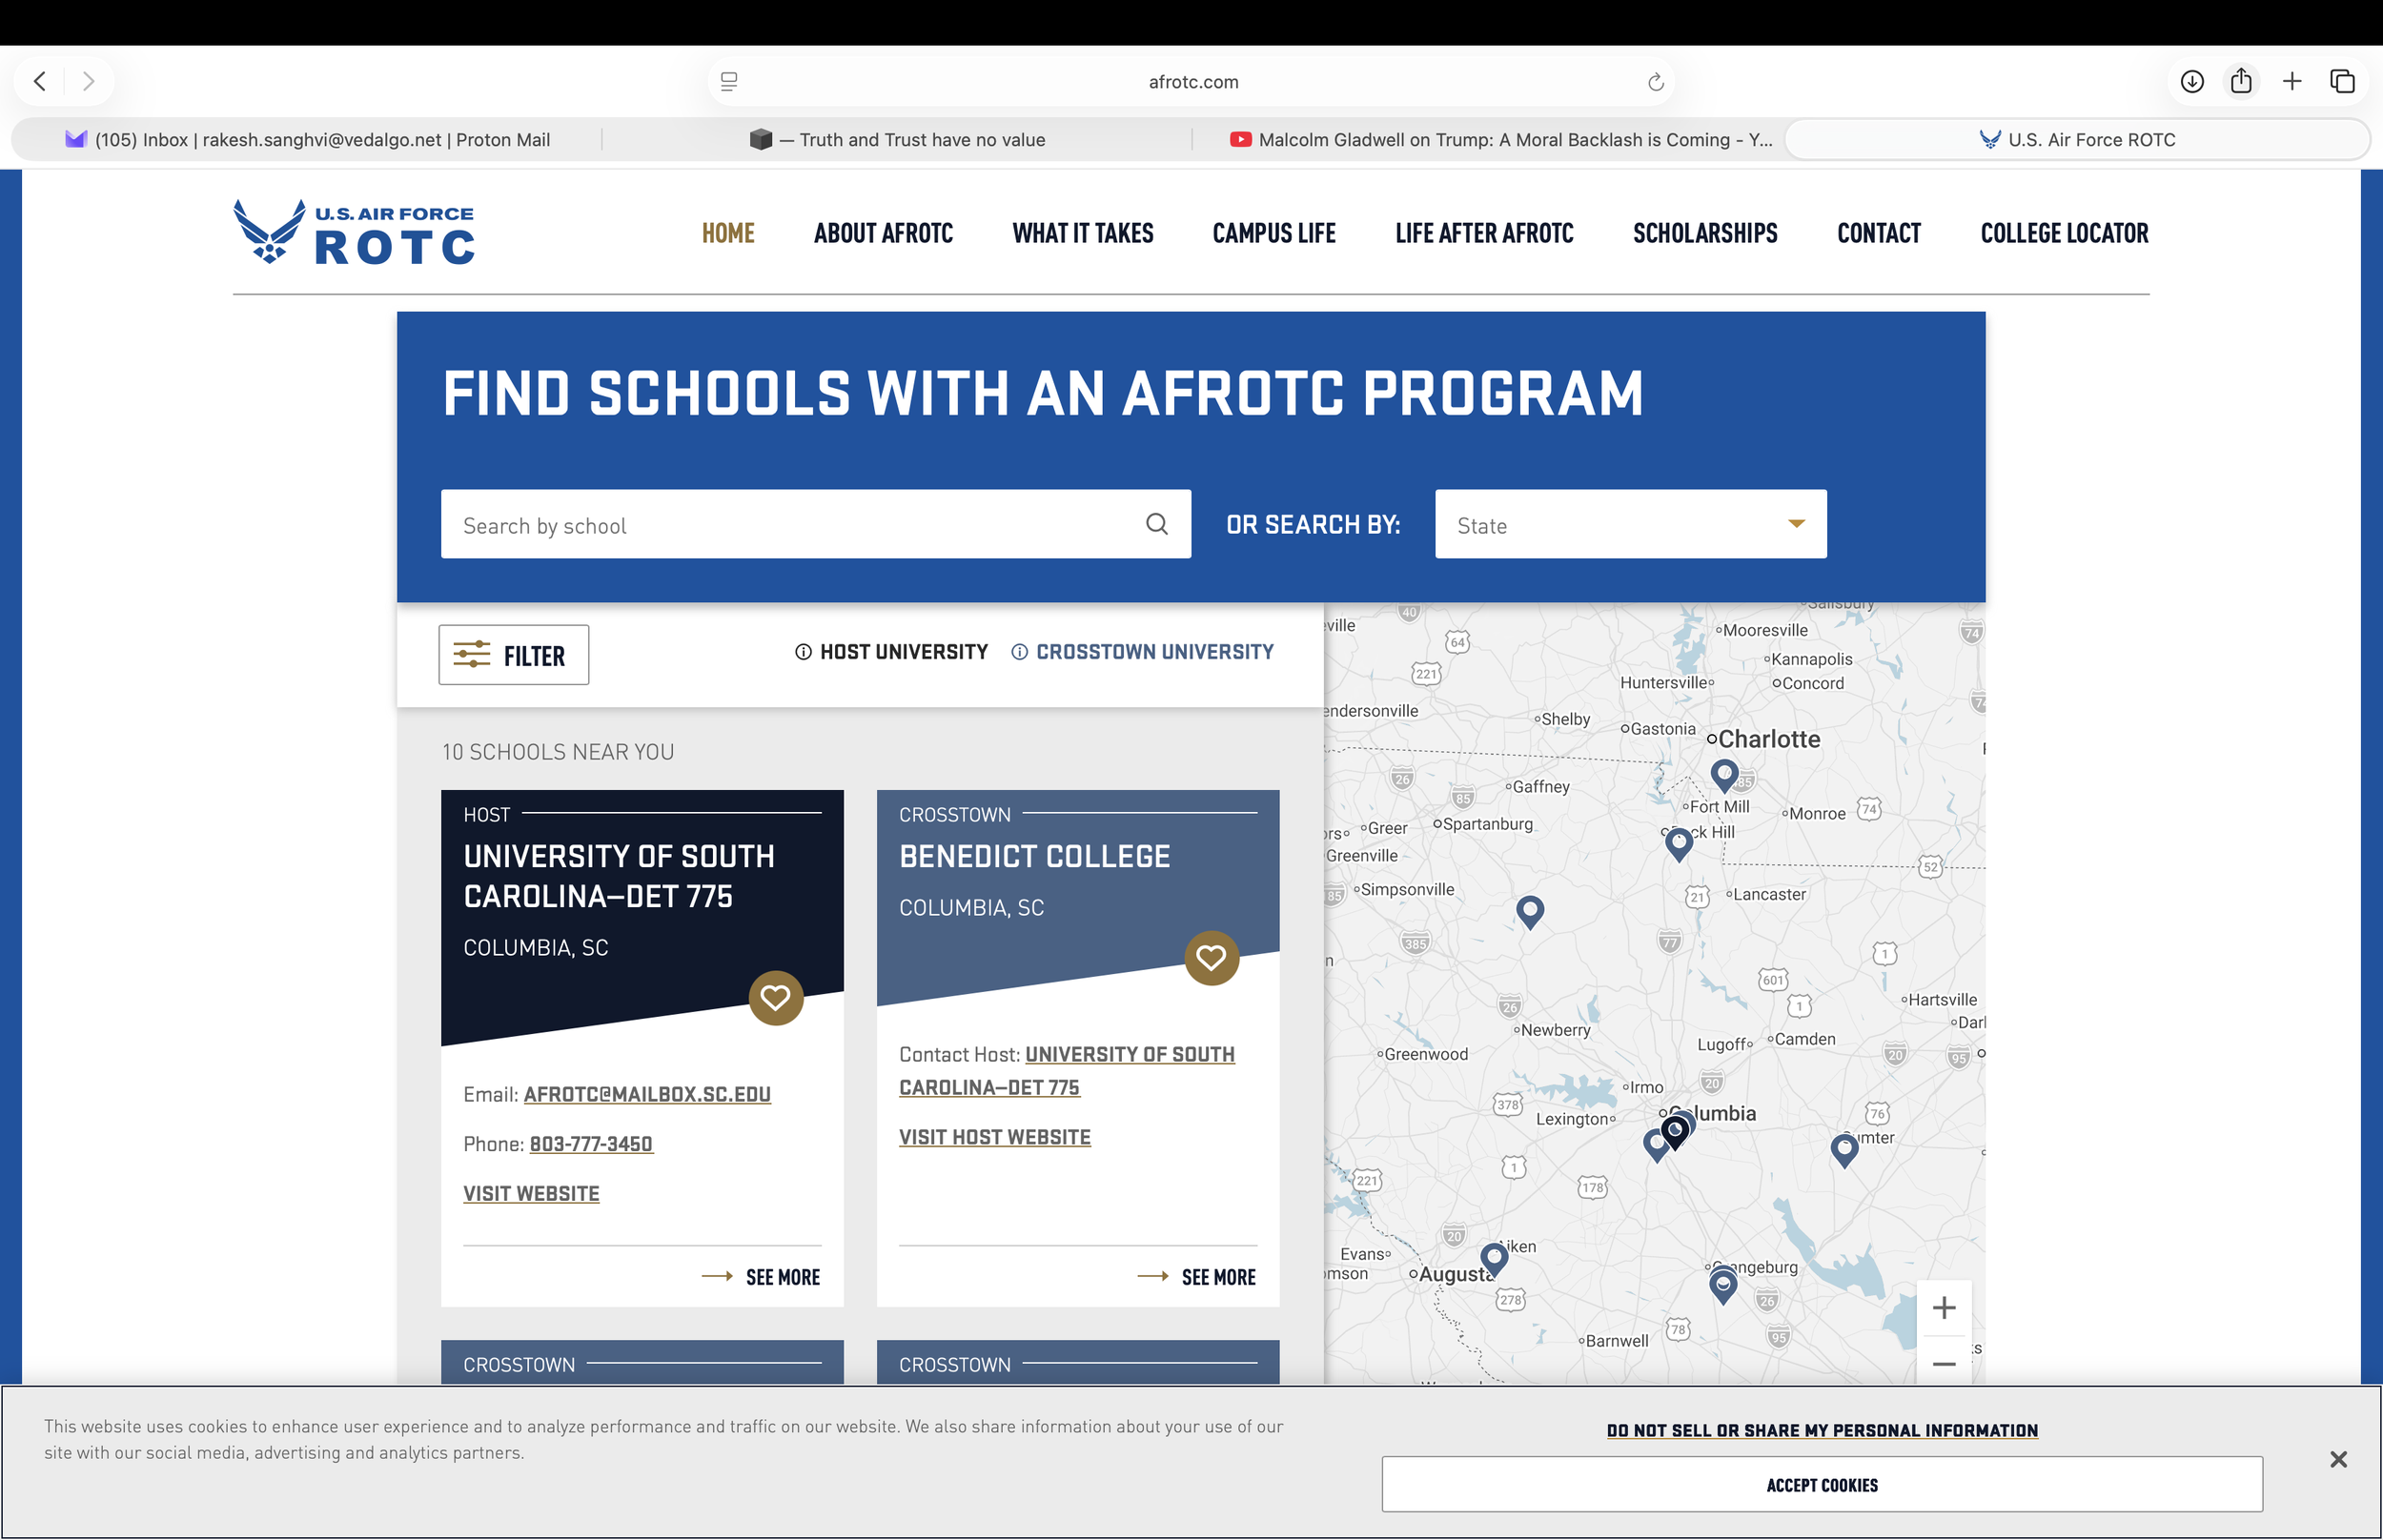Switch to the Proton Mail Inbox tab

307,140
